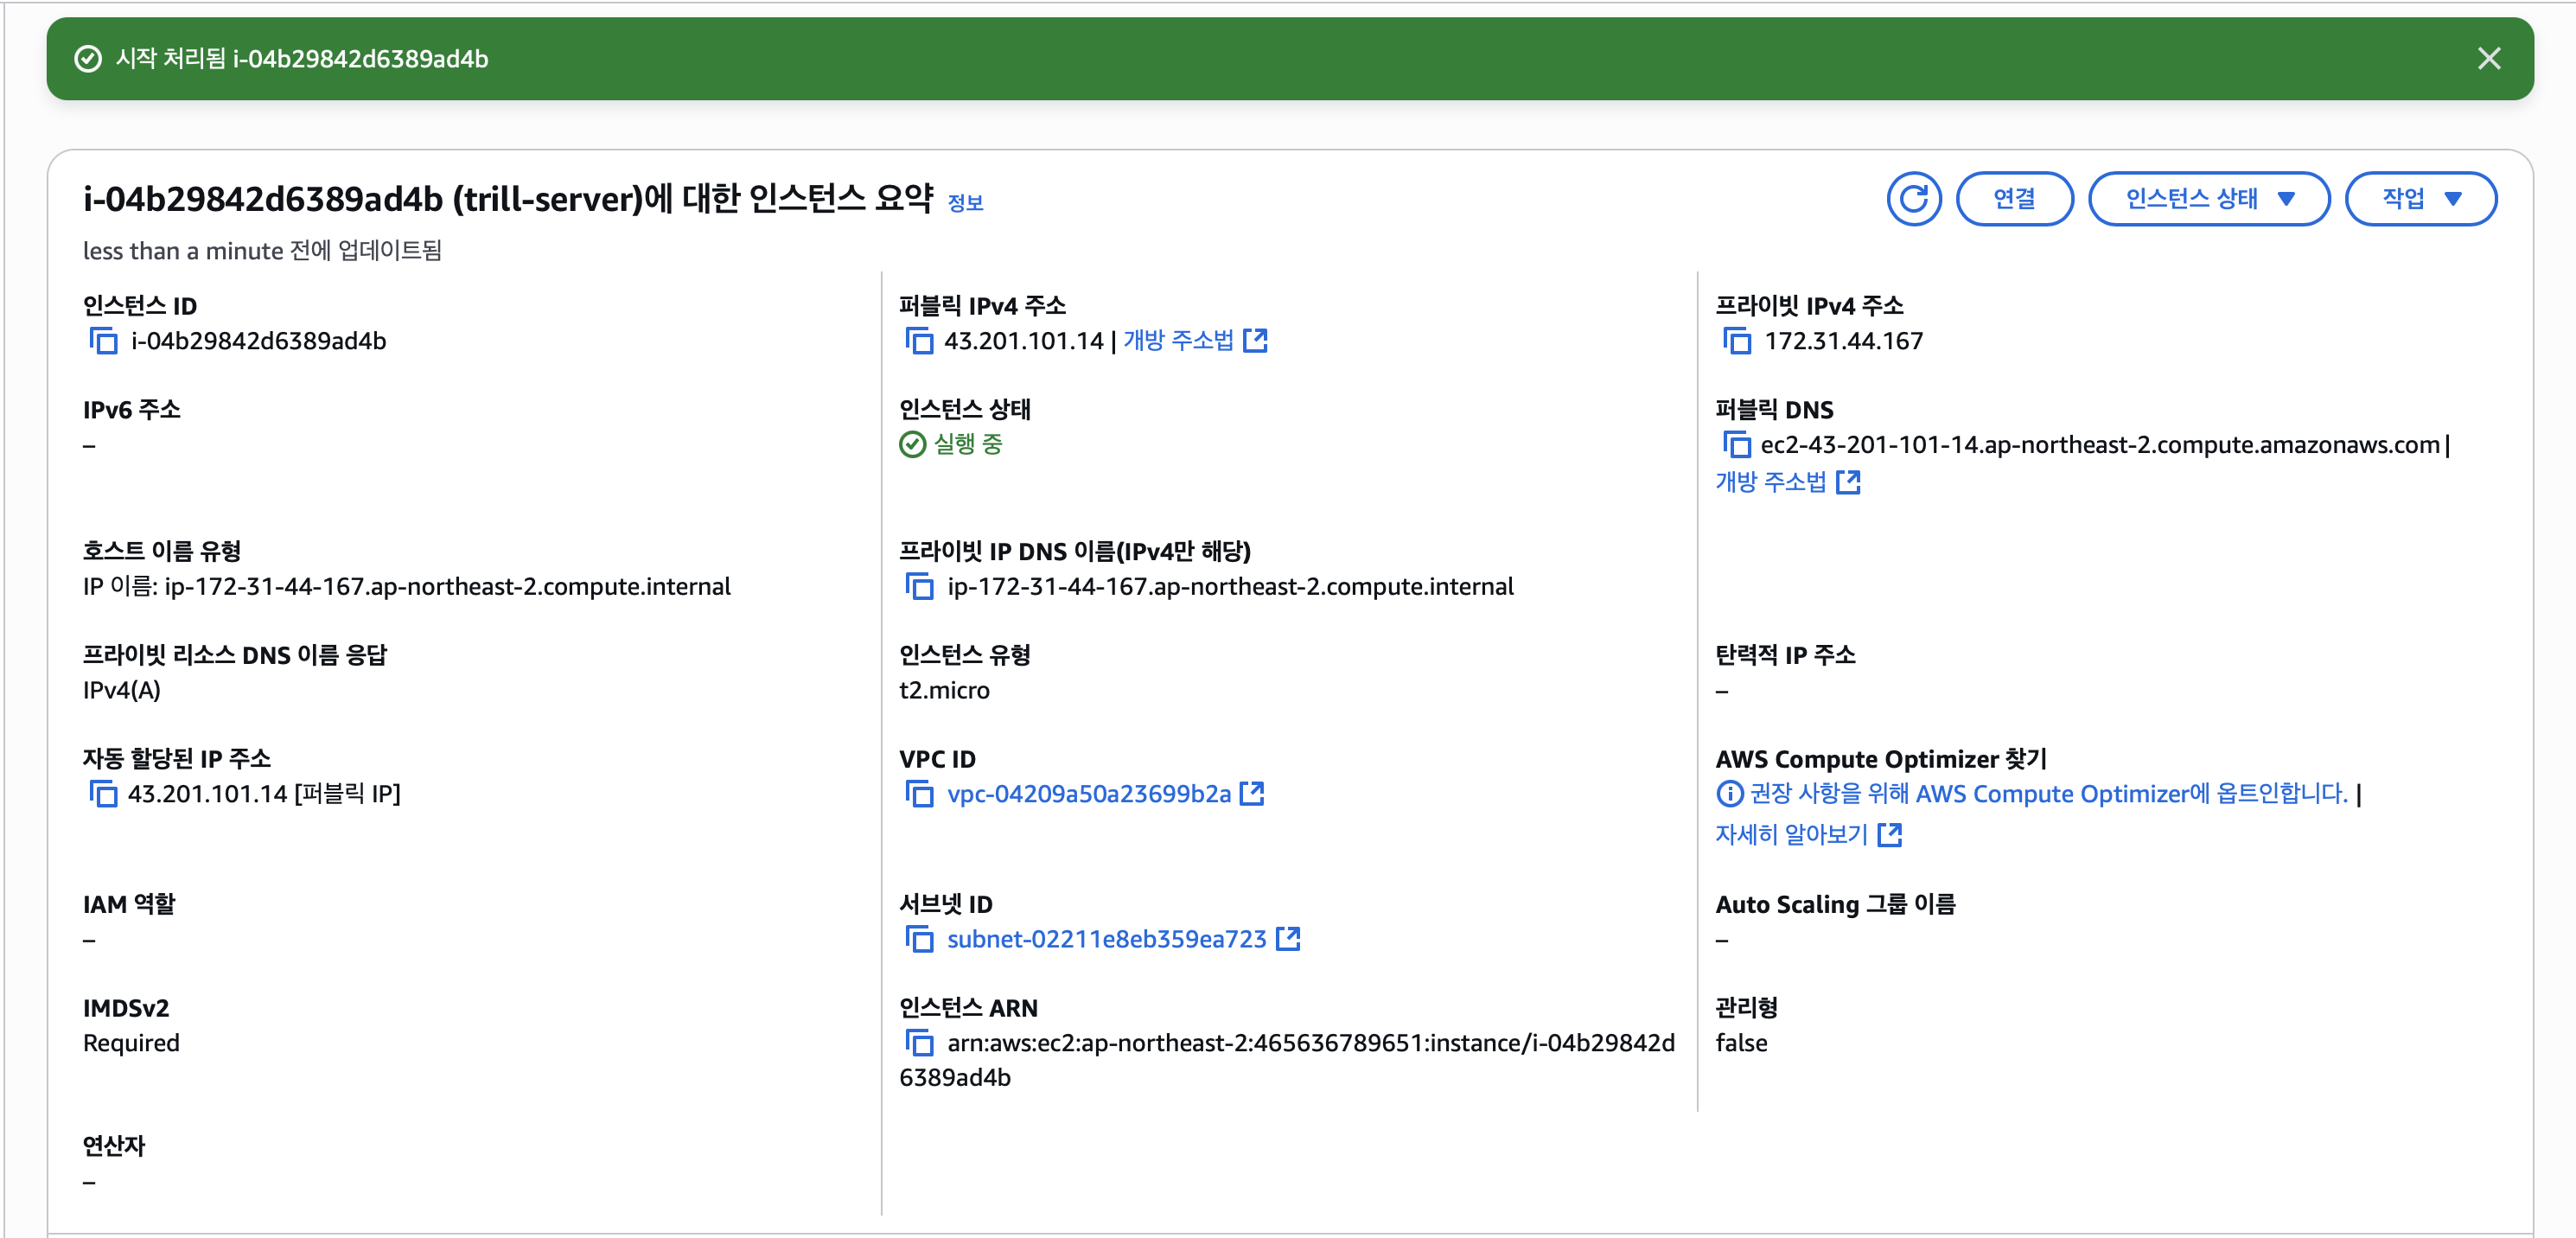2576x1238 pixels.
Task: Copy the instance ARN
Action: click(x=918, y=1042)
